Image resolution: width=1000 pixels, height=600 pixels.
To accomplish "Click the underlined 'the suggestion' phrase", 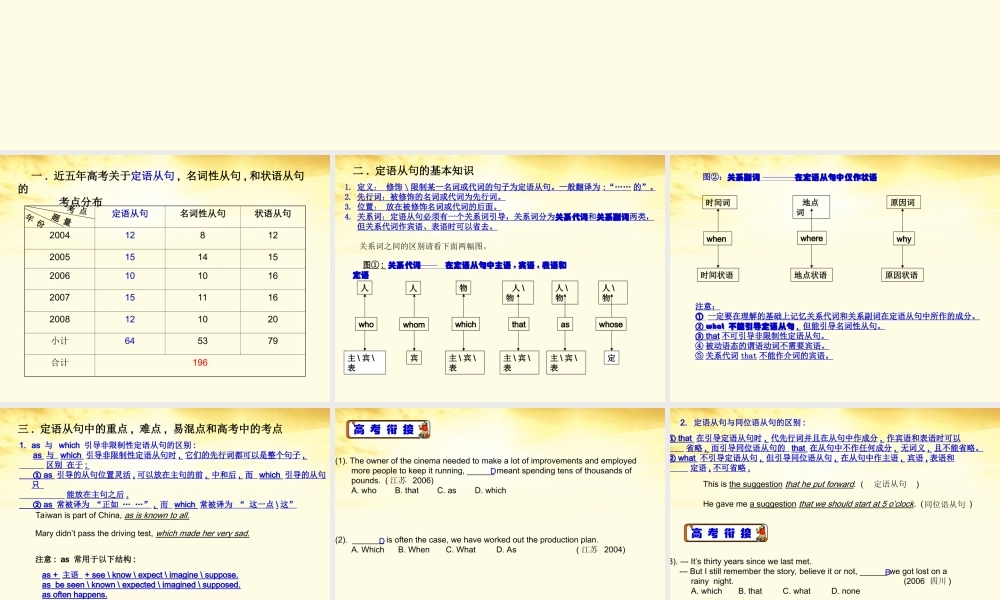I will (756, 484).
